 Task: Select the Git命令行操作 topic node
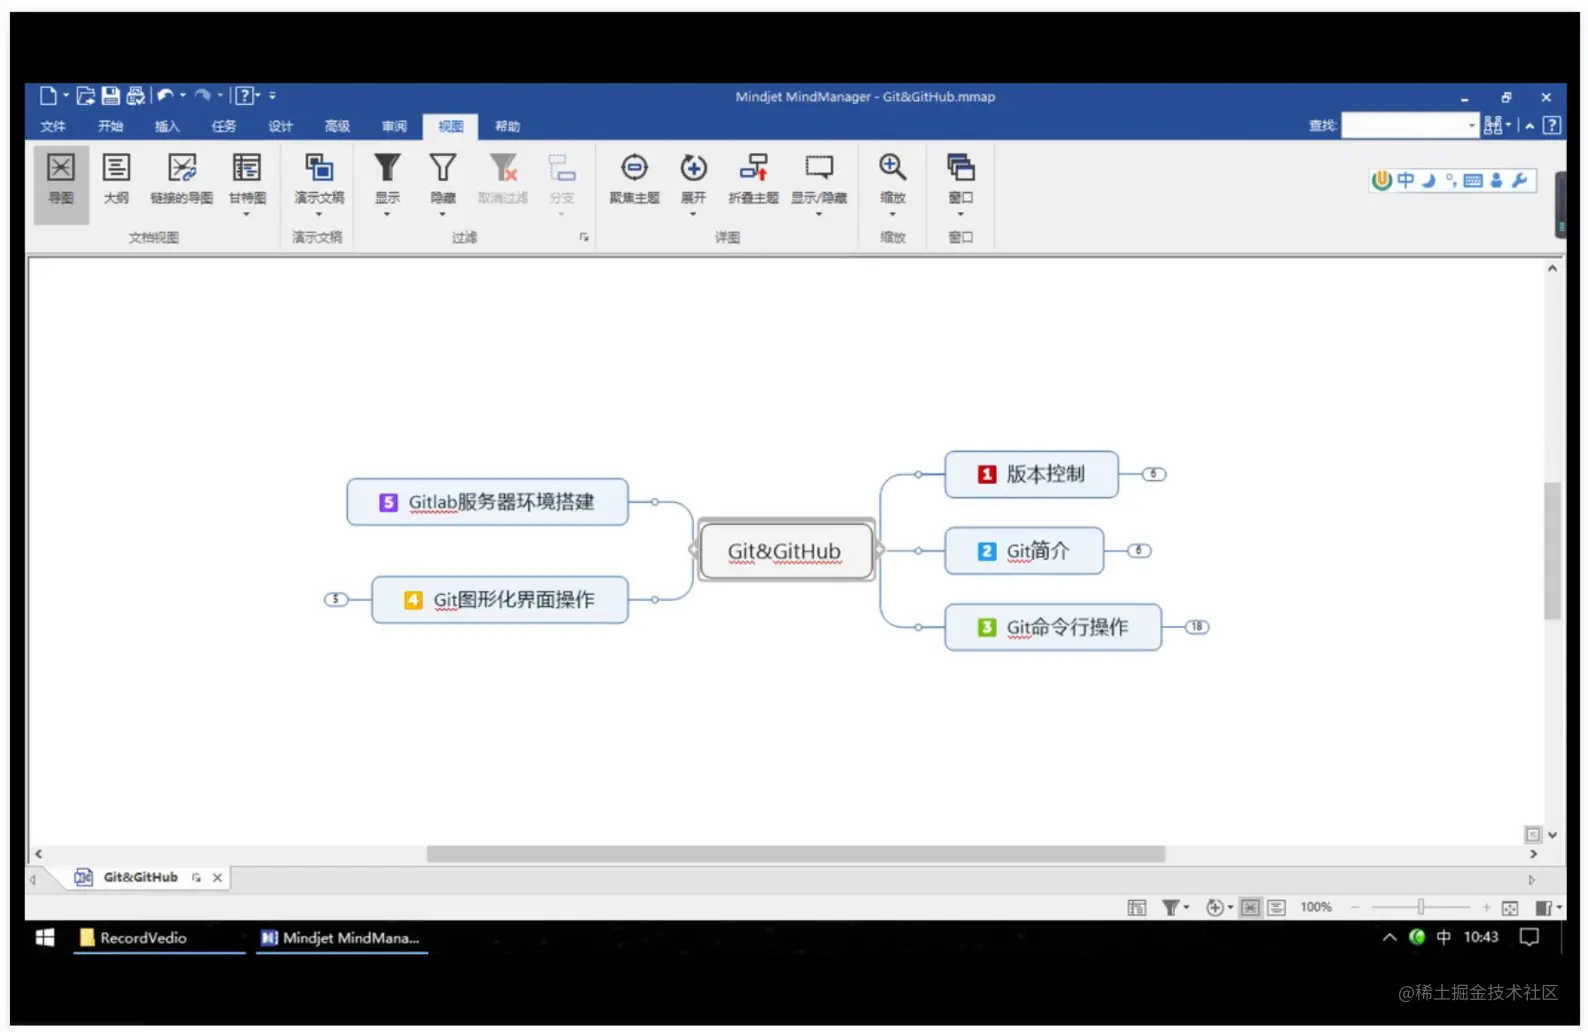click(1053, 627)
